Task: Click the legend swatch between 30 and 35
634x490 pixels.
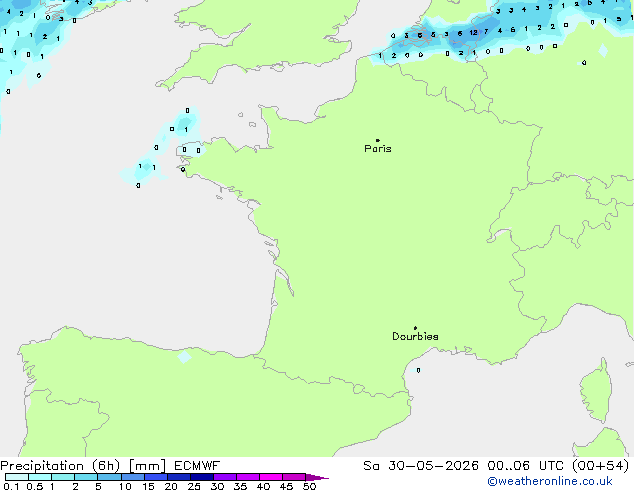Action: (225, 477)
